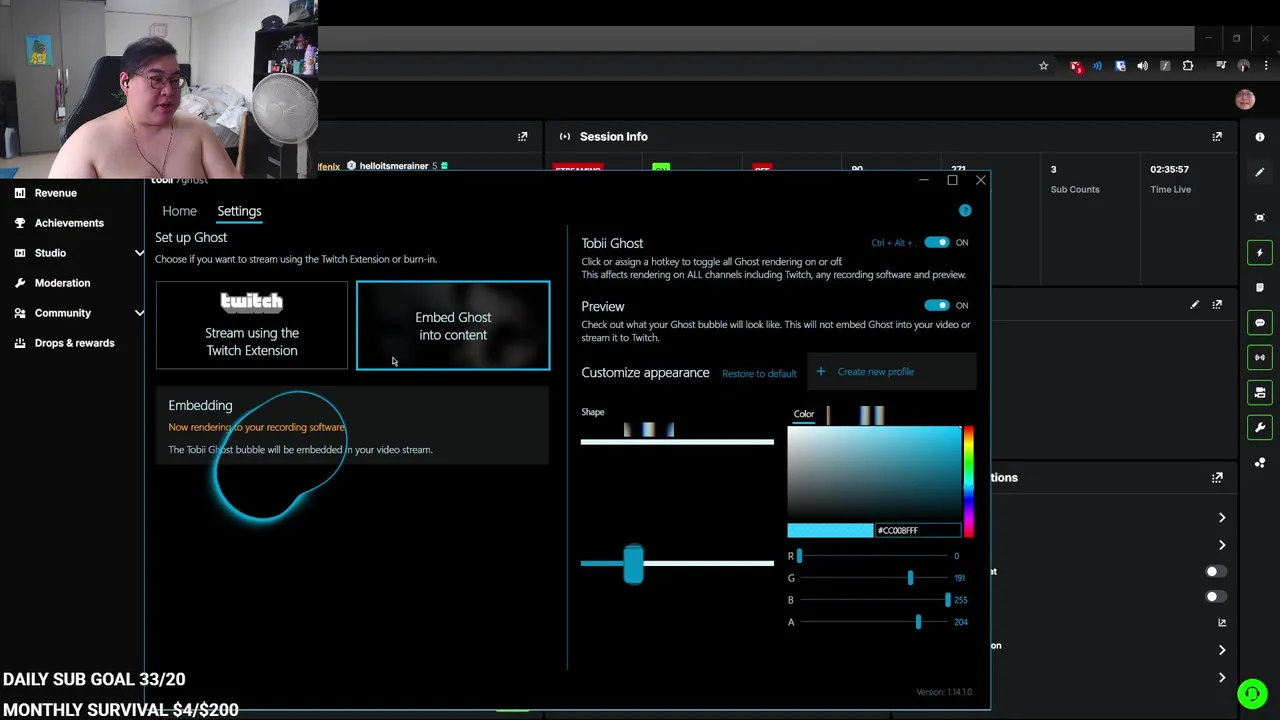The height and width of the screenshot is (720, 1280).
Task: Open the Tobii Ghost help question-mark icon
Action: tap(965, 210)
